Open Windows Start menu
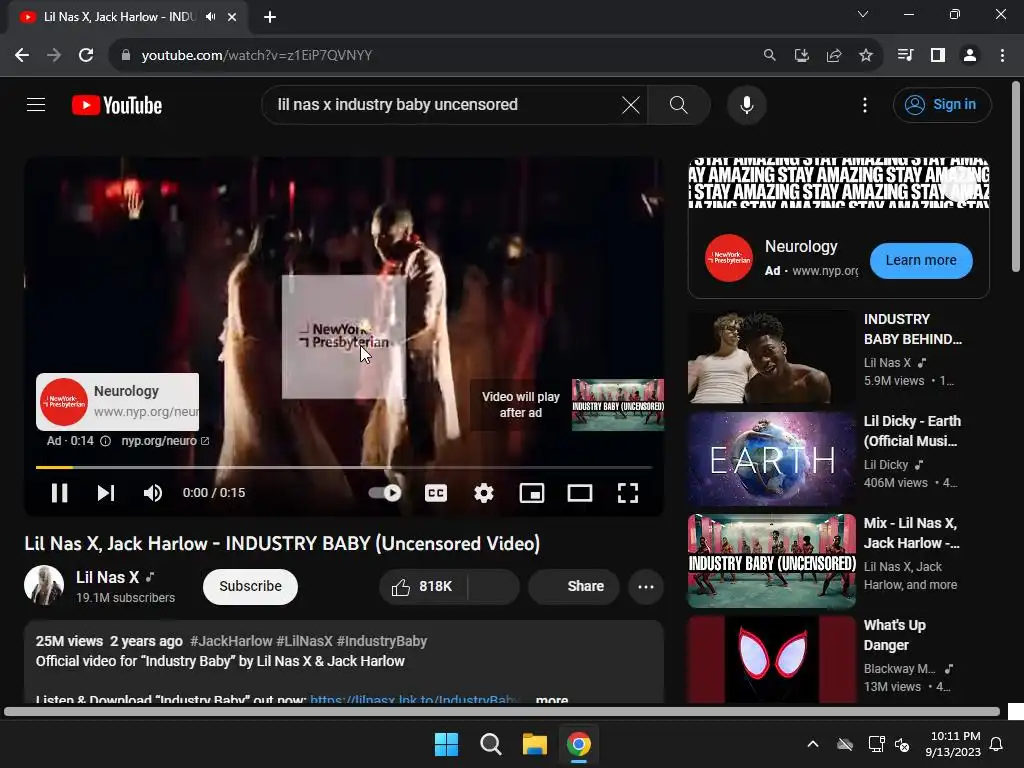The height and width of the screenshot is (768, 1024). point(446,744)
